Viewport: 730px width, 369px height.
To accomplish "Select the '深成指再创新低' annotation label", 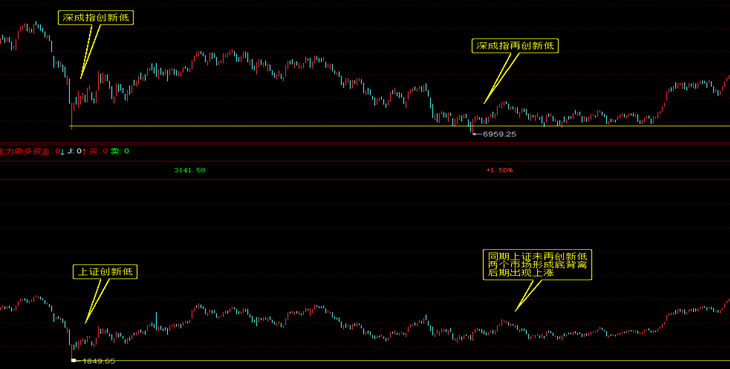I will [515, 46].
